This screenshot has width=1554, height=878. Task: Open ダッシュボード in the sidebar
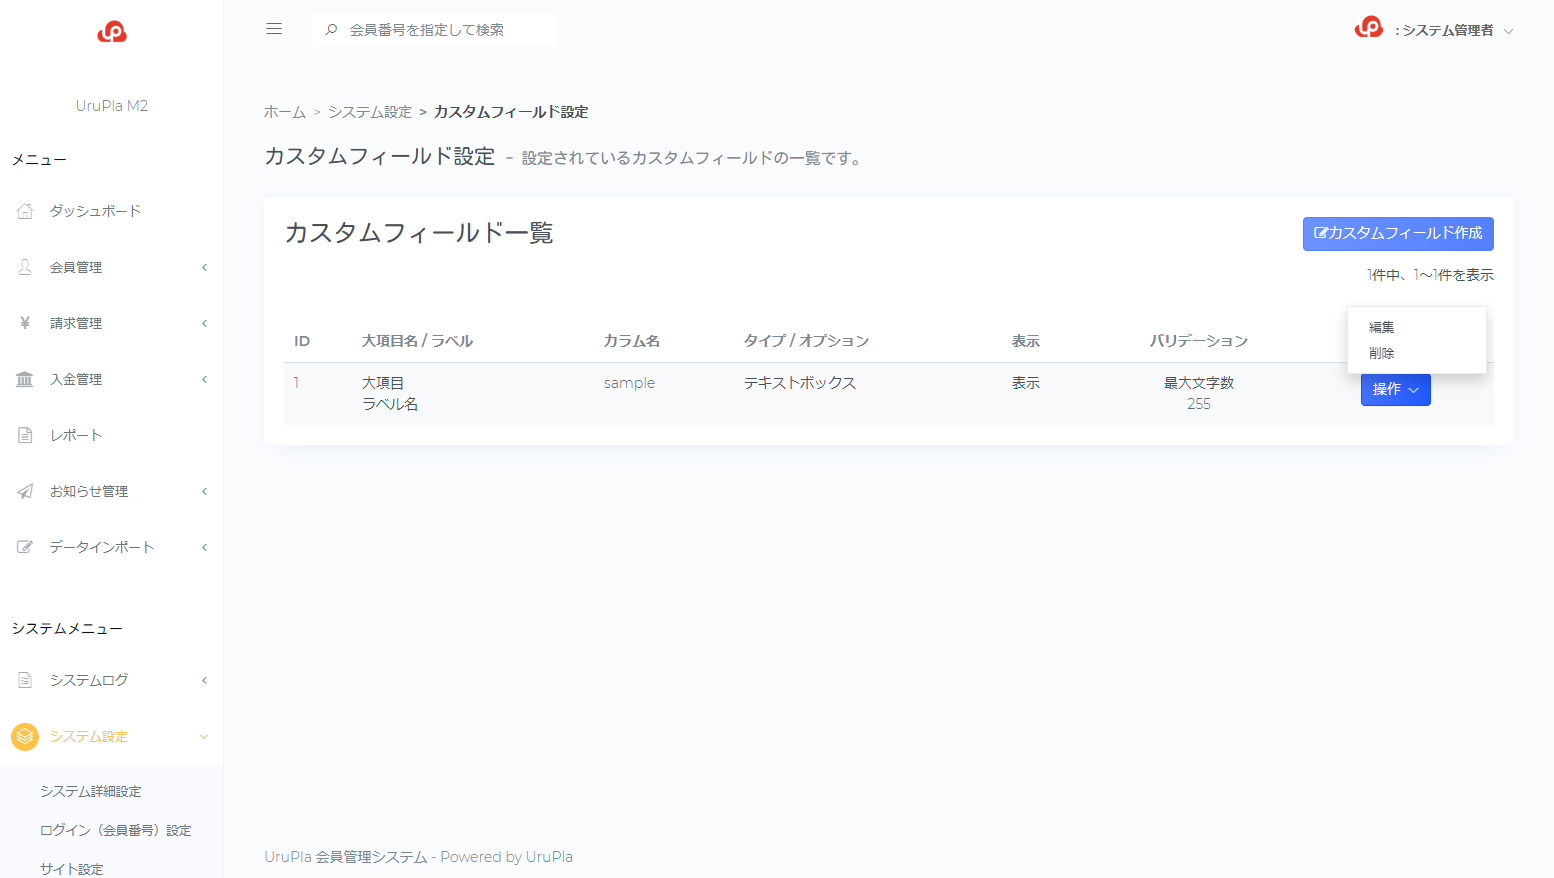[96, 211]
